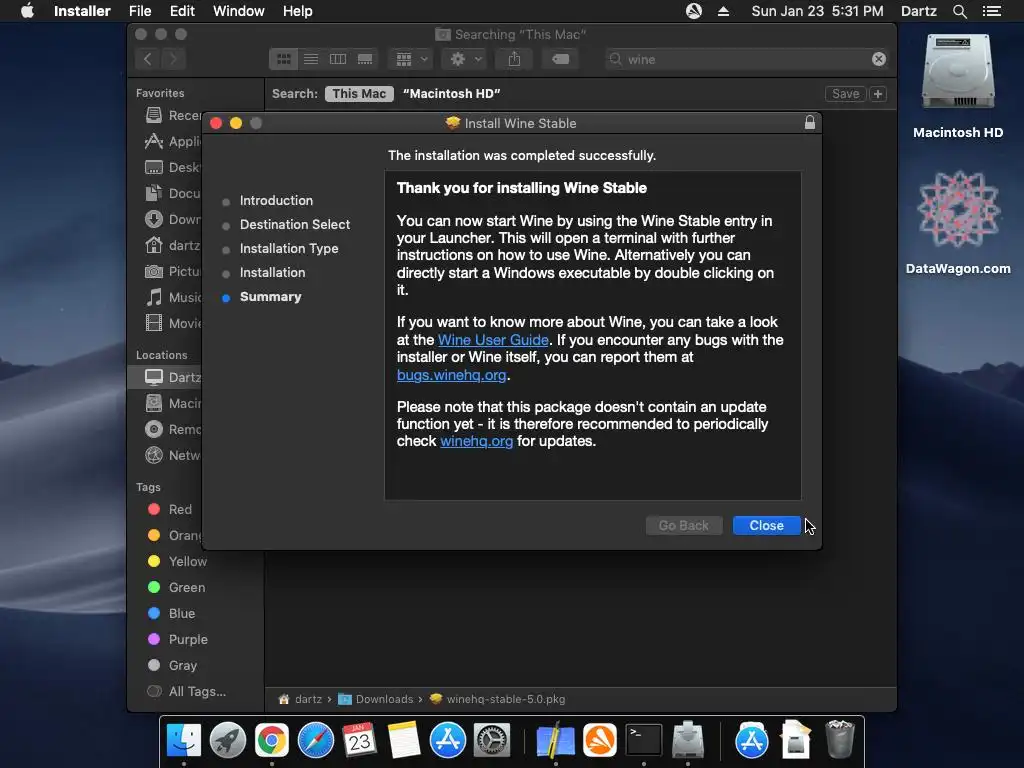Open the Help menu
The image size is (1024, 768).
pos(297,11)
